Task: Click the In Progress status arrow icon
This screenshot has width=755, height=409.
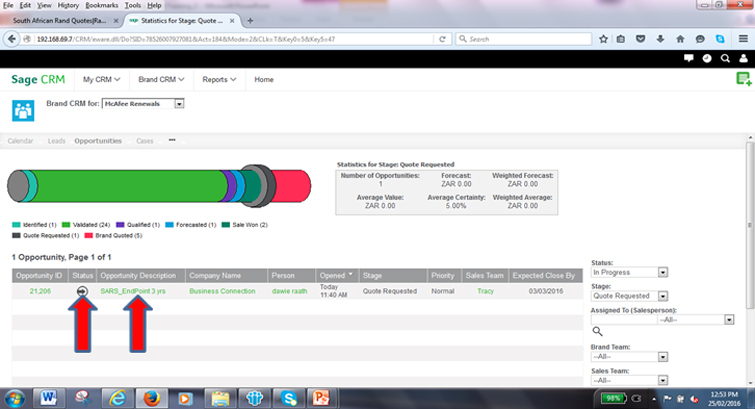Action: [x=82, y=291]
